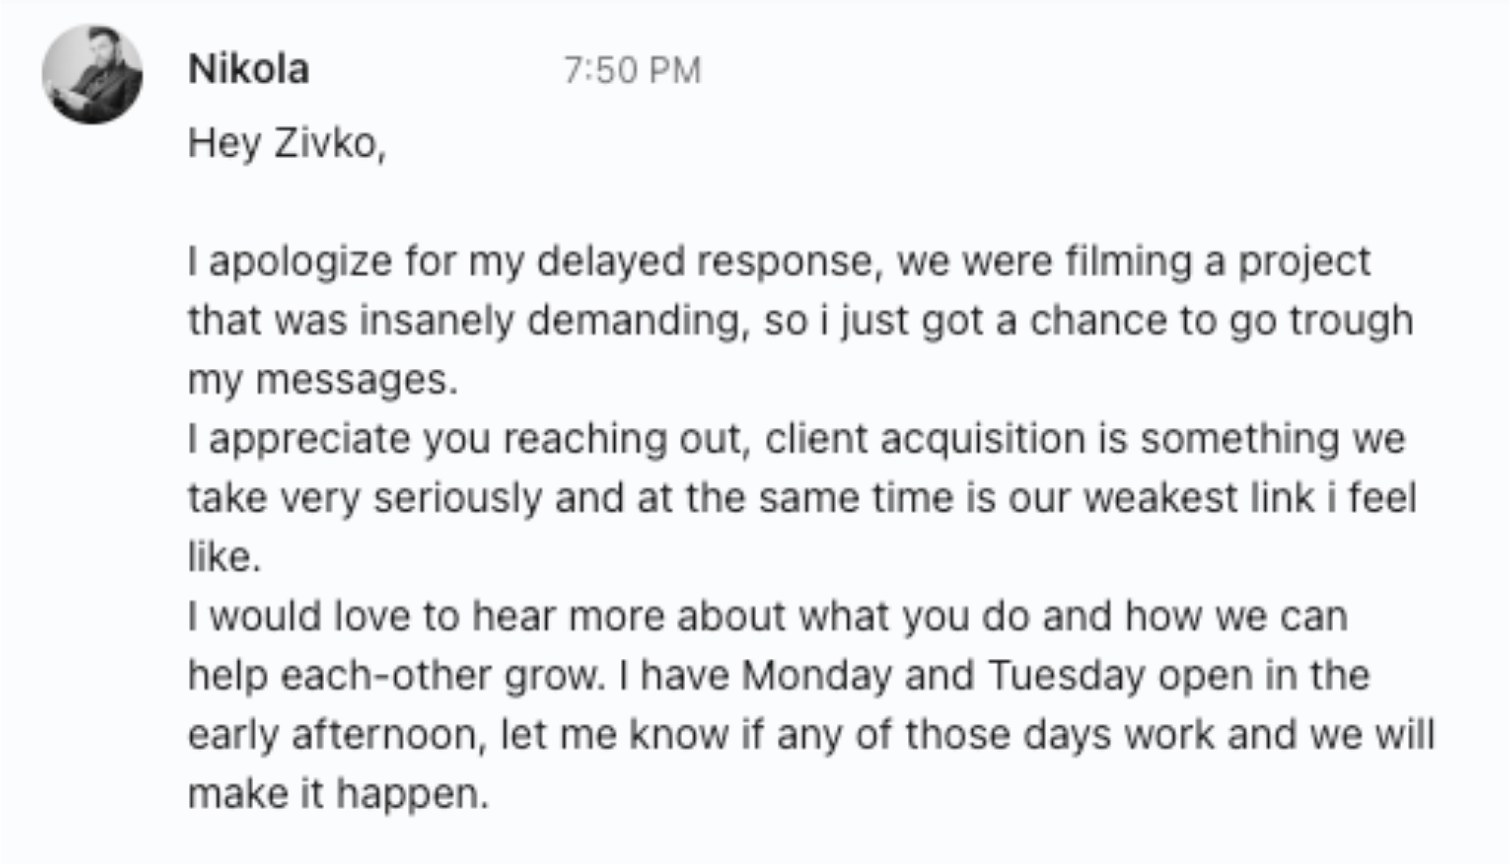1510x864 pixels.
Task: Click the line "I would love to hear more"
Action: [x=768, y=616]
